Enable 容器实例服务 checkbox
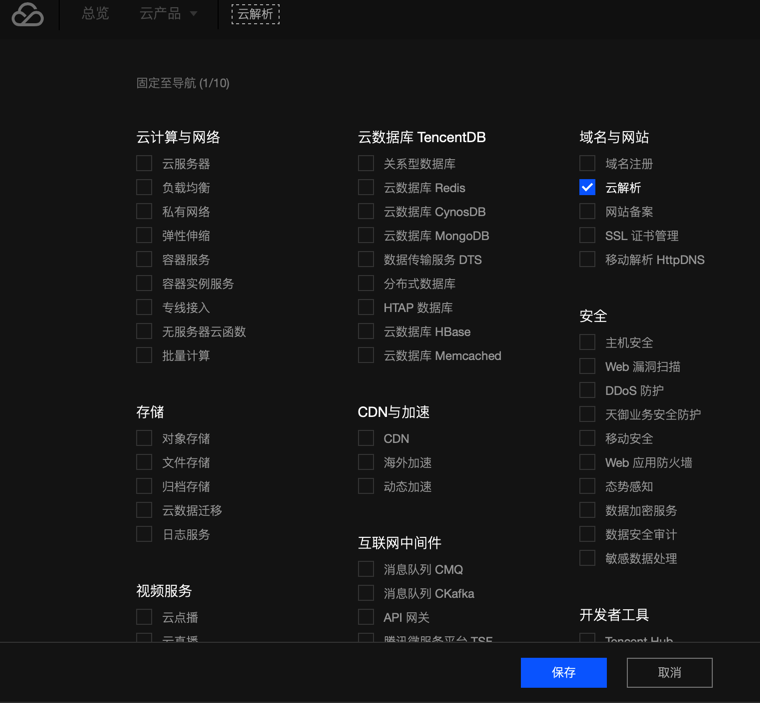This screenshot has height=703, width=760. coord(144,283)
